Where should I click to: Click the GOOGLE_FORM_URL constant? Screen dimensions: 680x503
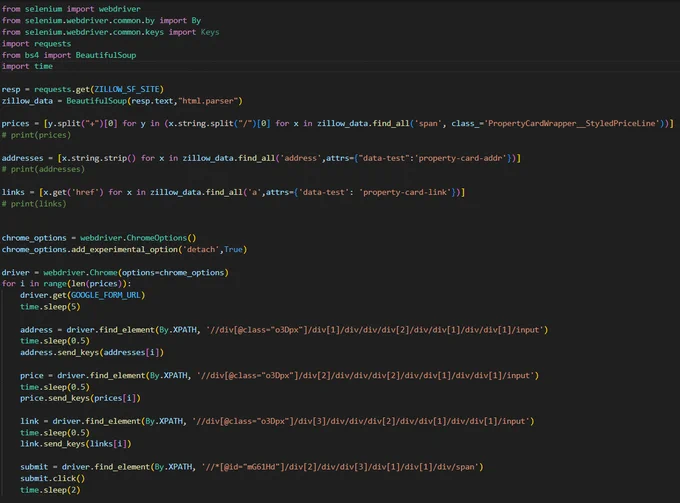click(106, 295)
